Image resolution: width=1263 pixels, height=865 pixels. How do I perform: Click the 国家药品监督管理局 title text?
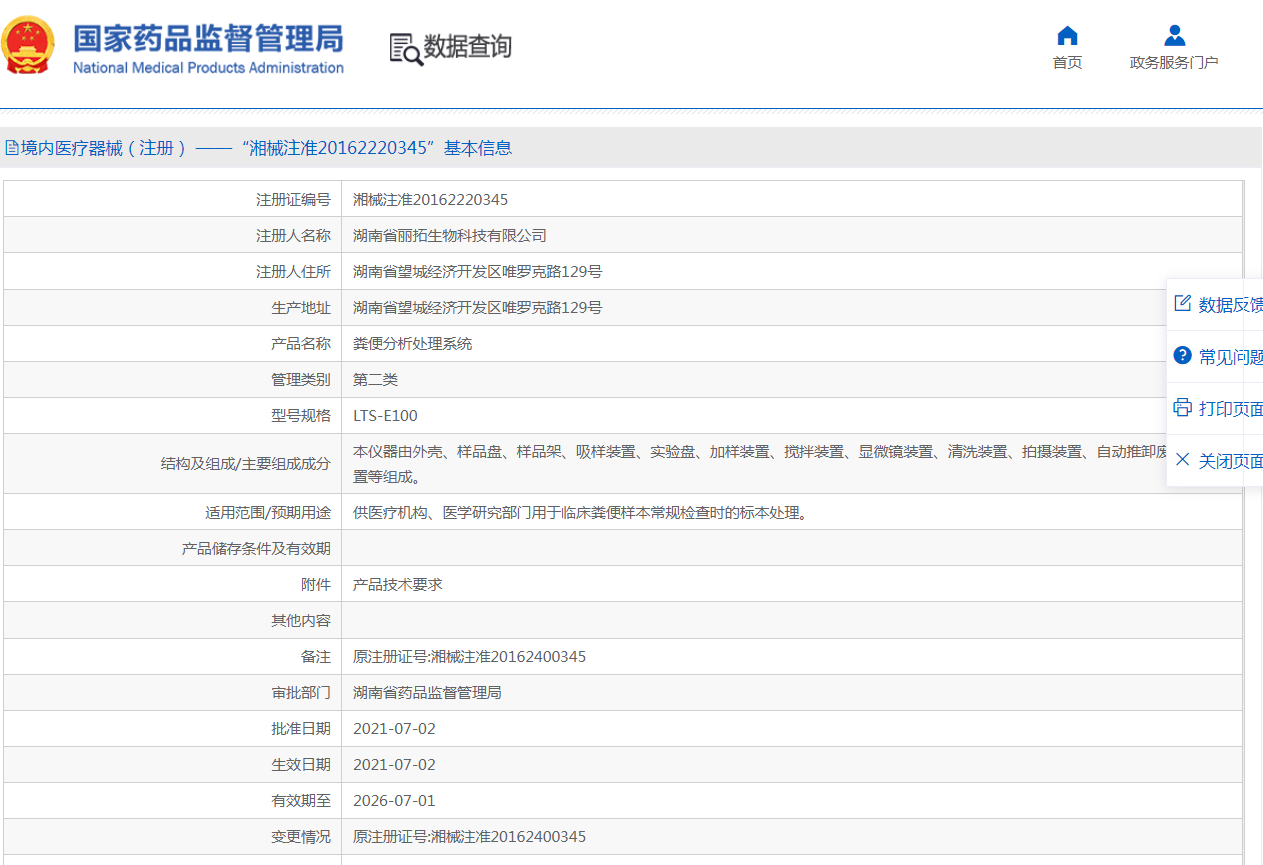pos(208,38)
